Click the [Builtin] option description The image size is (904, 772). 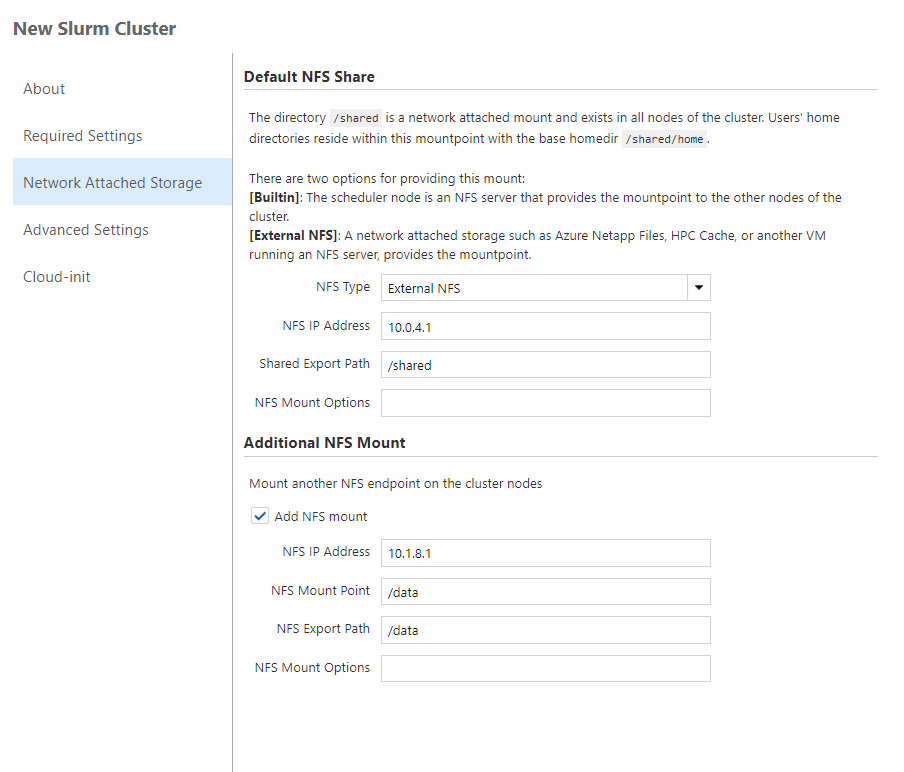[x=545, y=206]
